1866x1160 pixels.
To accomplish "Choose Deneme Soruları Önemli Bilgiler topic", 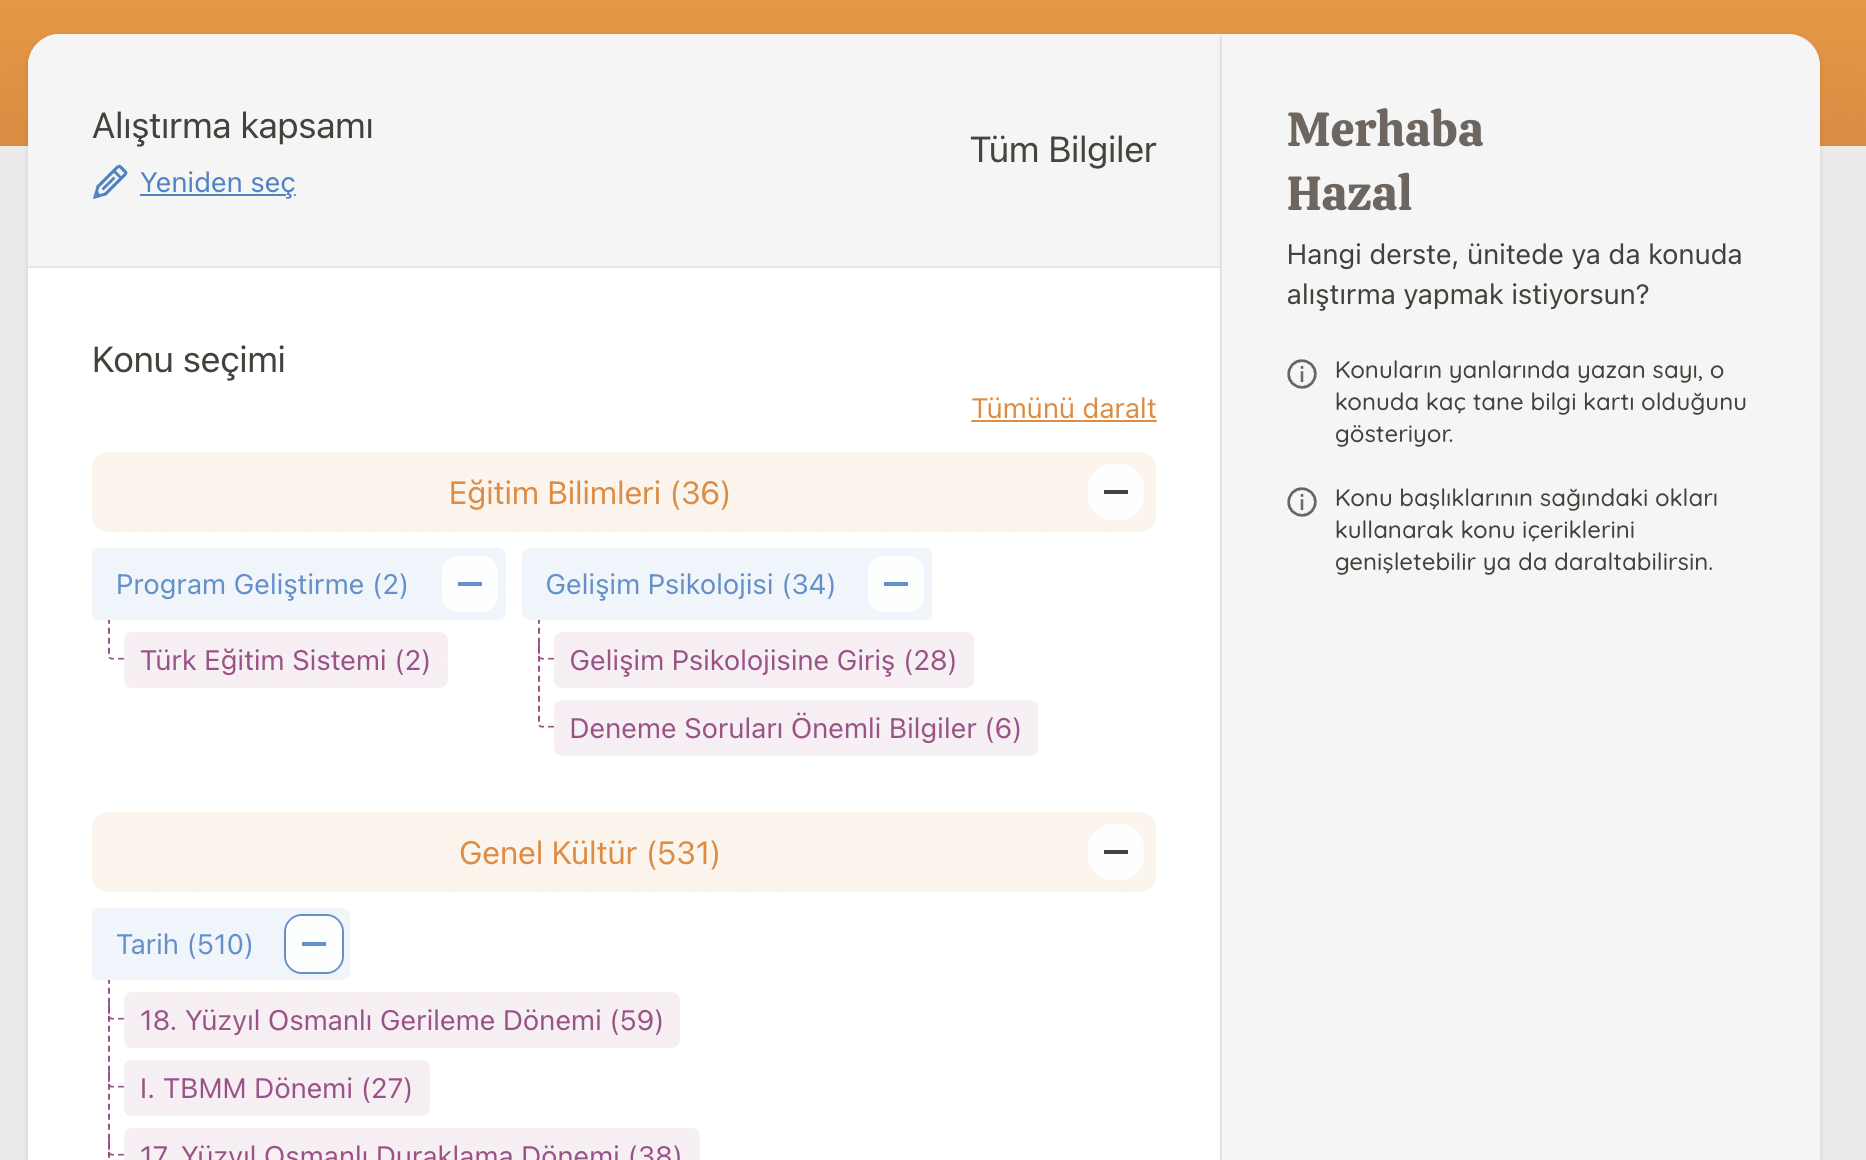I will point(795,728).
